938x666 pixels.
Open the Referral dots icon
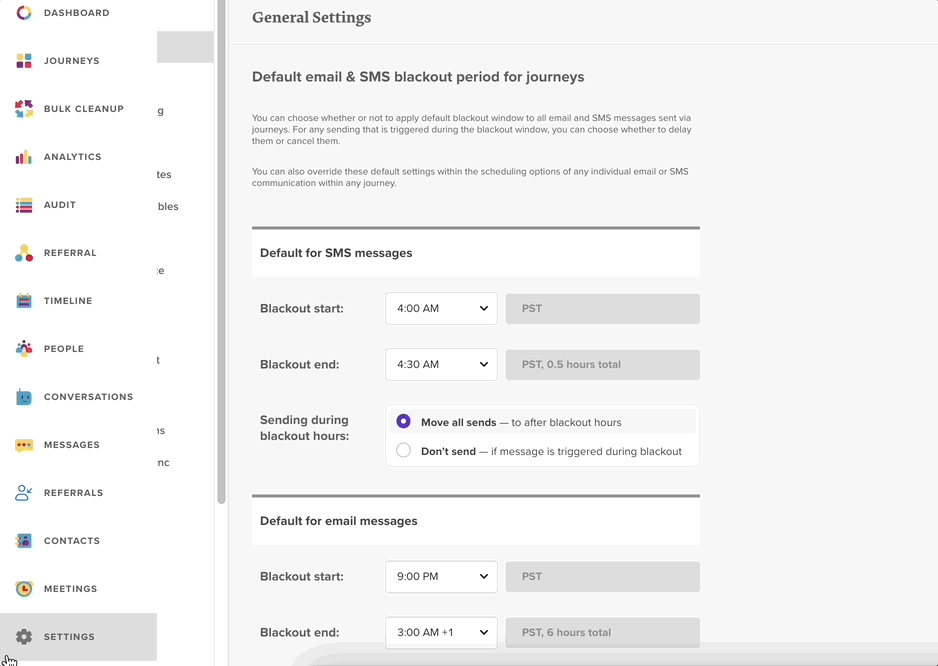tap(24, 253)
